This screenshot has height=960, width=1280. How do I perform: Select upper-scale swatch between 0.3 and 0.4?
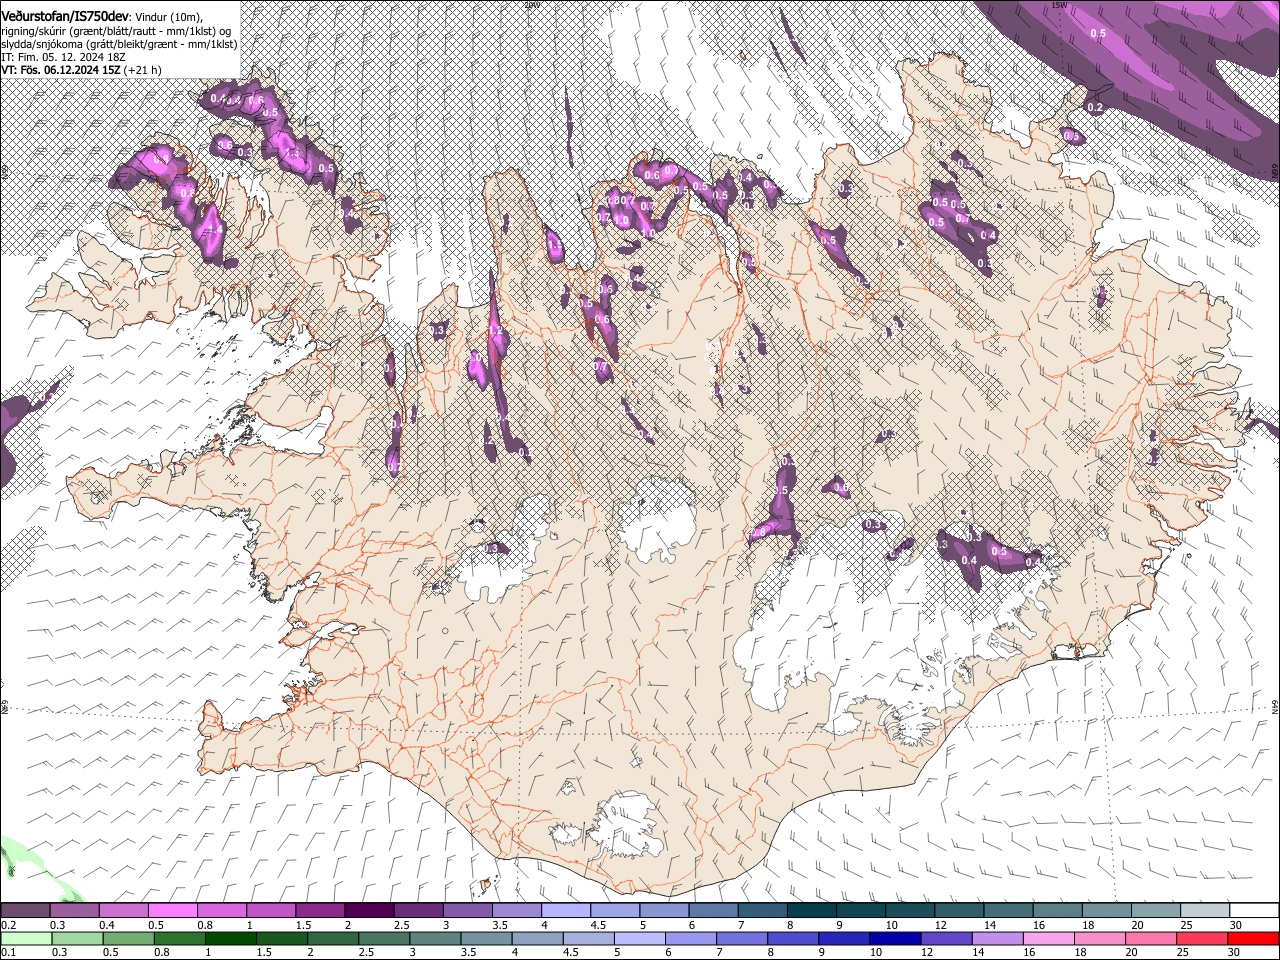click(74, 910)
